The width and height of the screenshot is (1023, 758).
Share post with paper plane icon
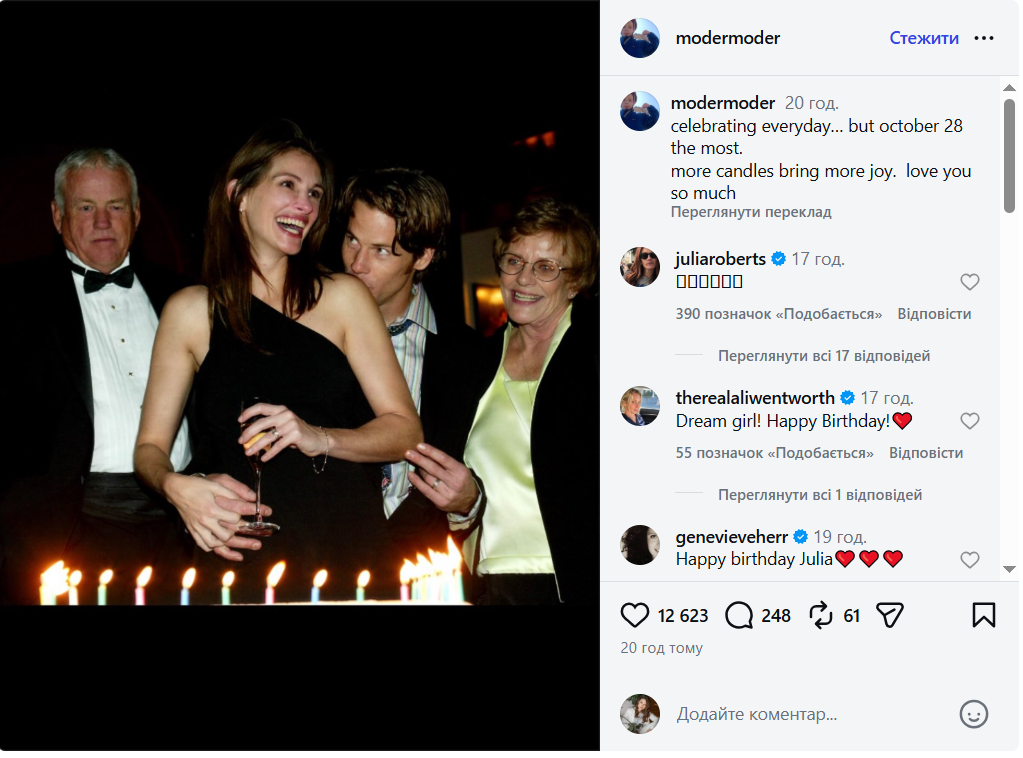[889, 615]
